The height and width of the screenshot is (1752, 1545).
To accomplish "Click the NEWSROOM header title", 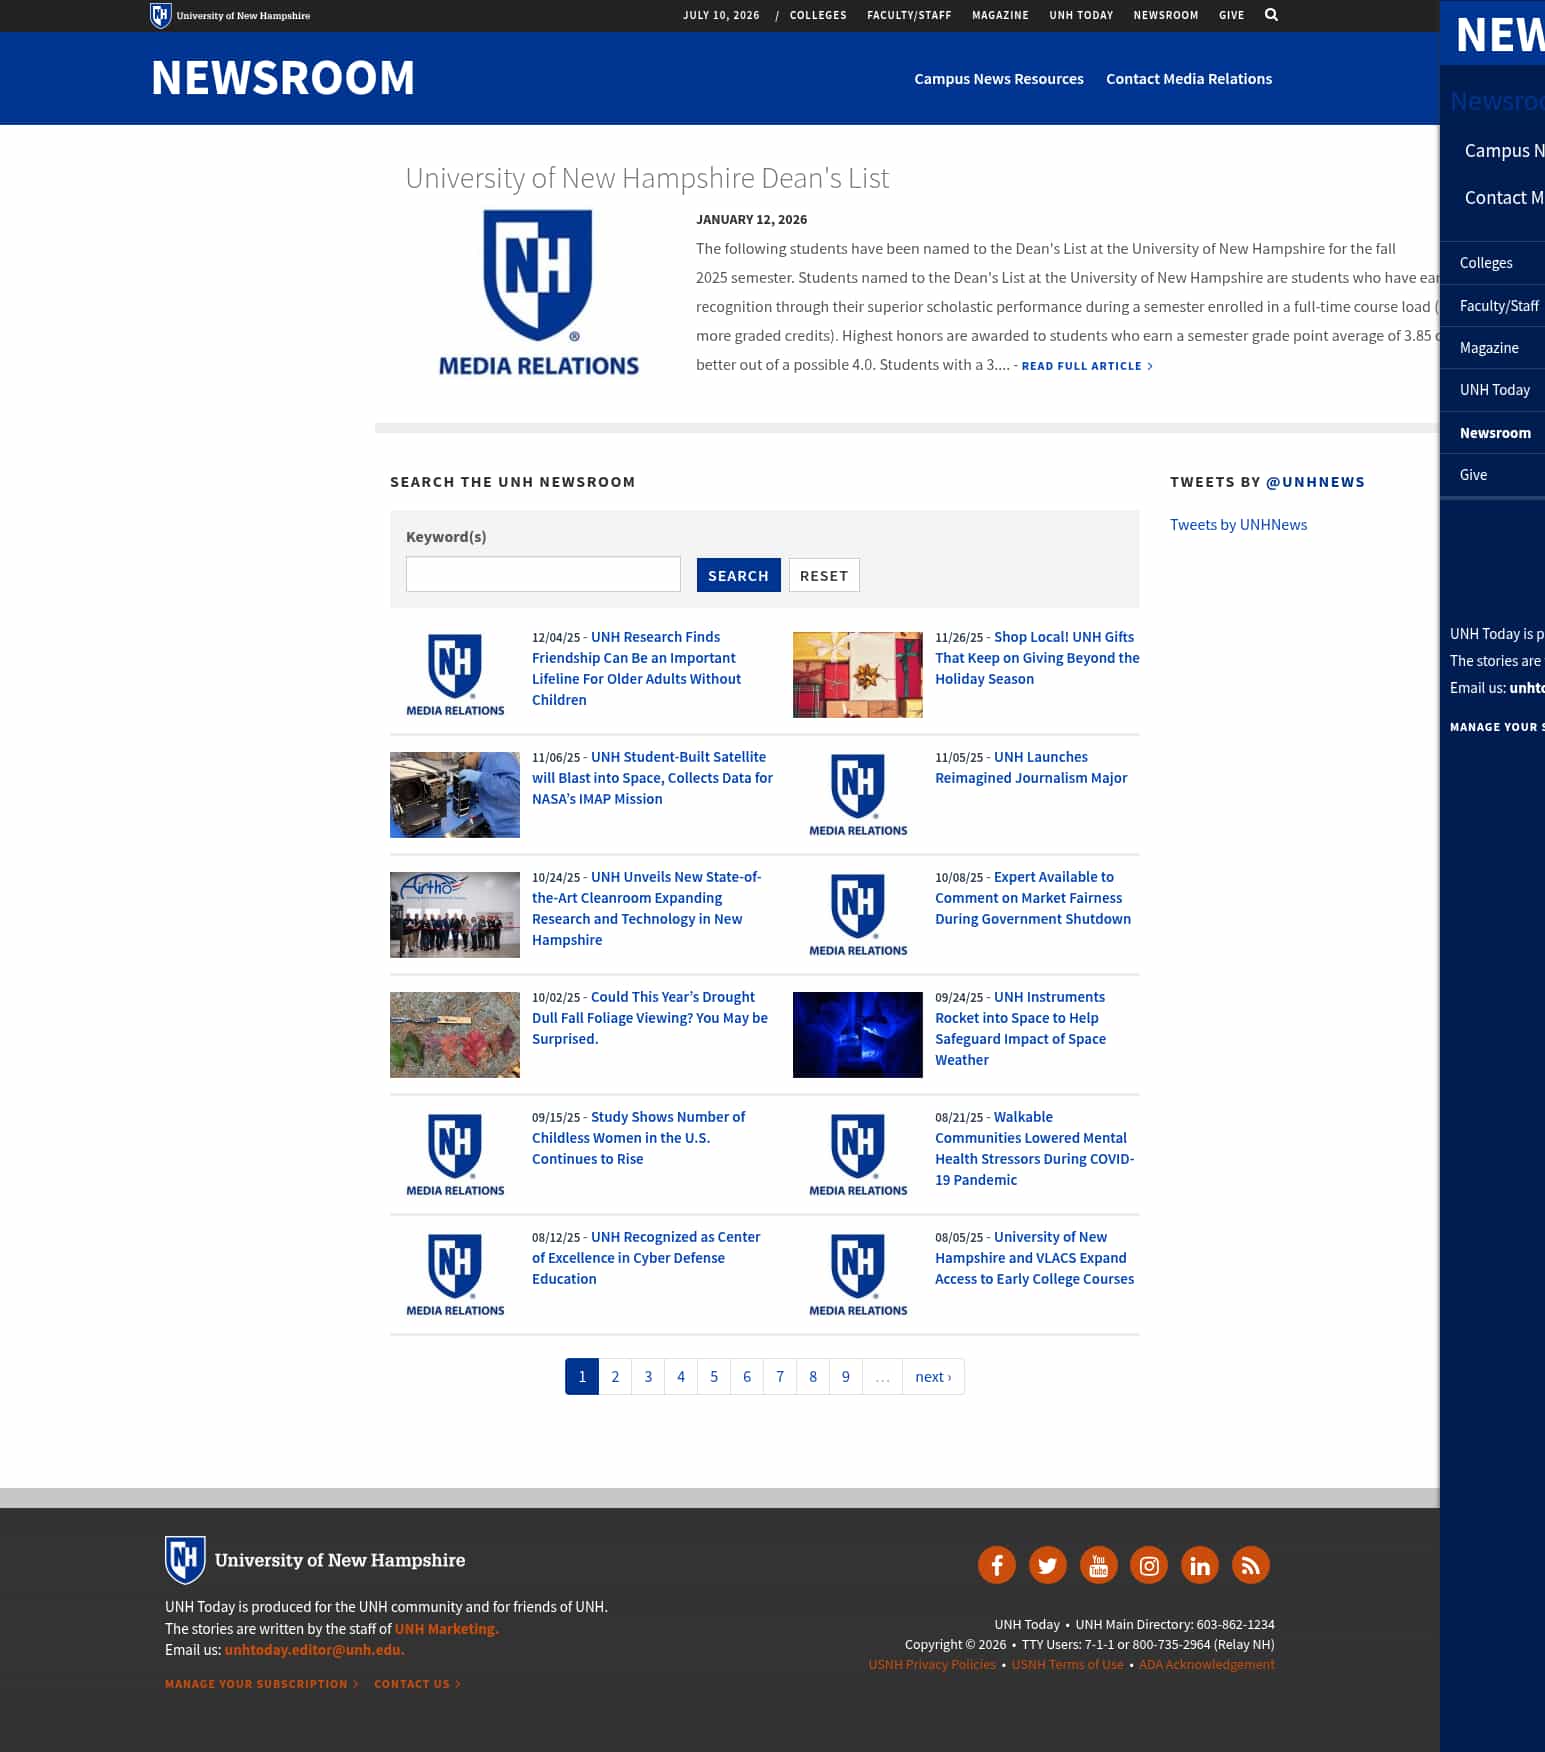I will coord(283,78).
